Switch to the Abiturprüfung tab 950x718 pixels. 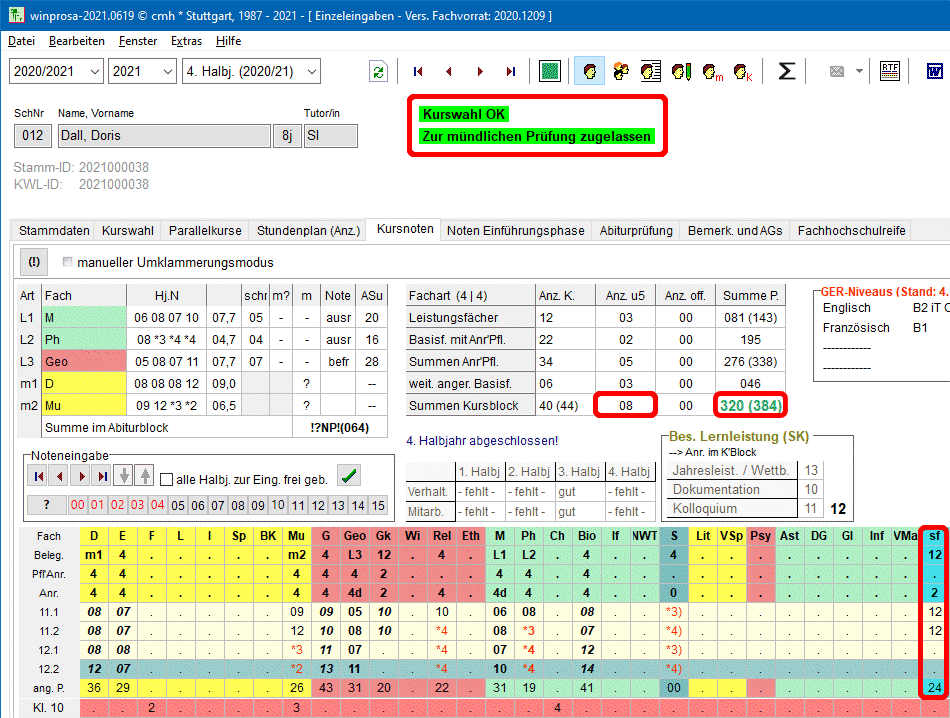click(636, 230)
